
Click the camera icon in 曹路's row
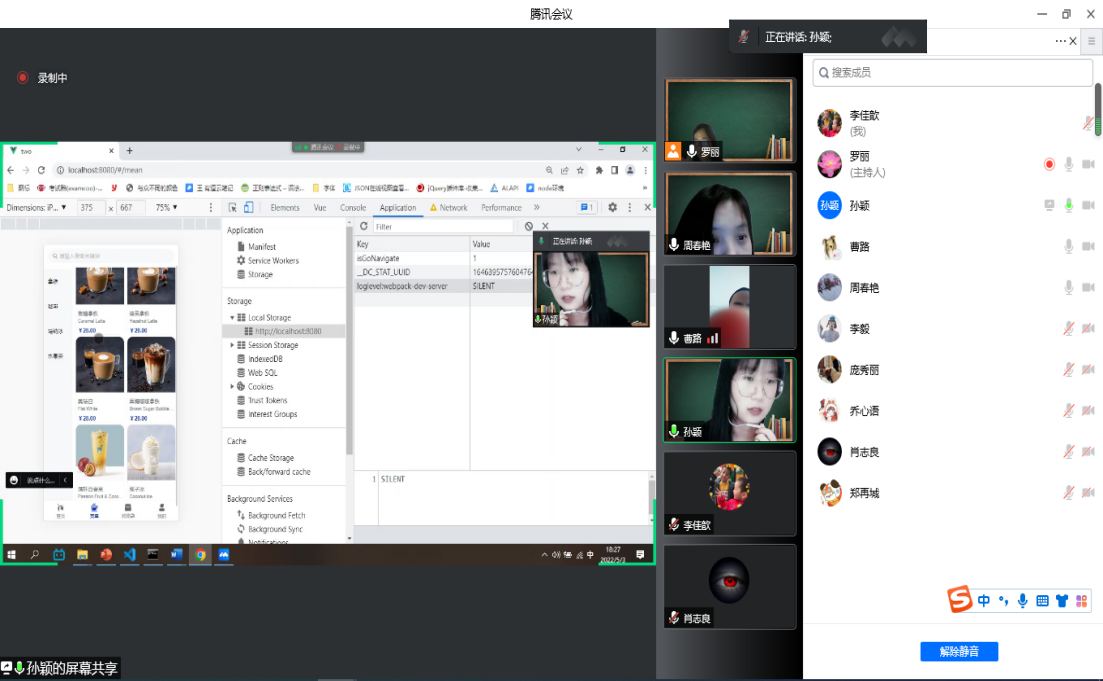coord(1088,246)
